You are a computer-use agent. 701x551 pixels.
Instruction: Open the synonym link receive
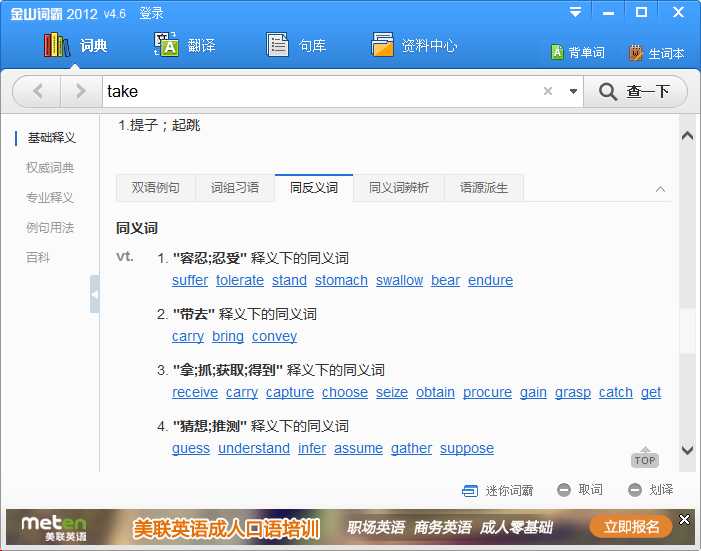195,392
